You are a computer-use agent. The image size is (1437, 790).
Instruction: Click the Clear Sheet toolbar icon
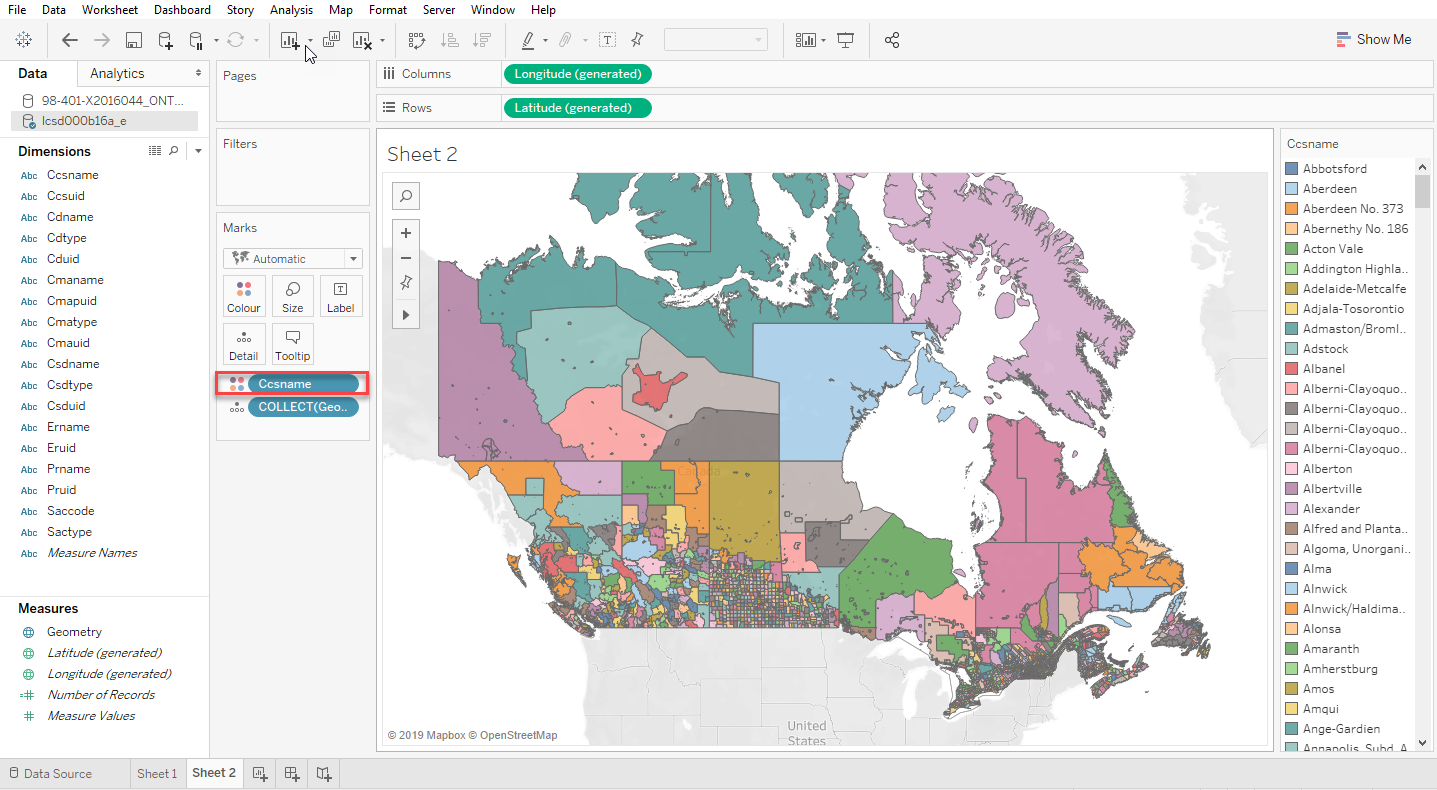point(362,40)
